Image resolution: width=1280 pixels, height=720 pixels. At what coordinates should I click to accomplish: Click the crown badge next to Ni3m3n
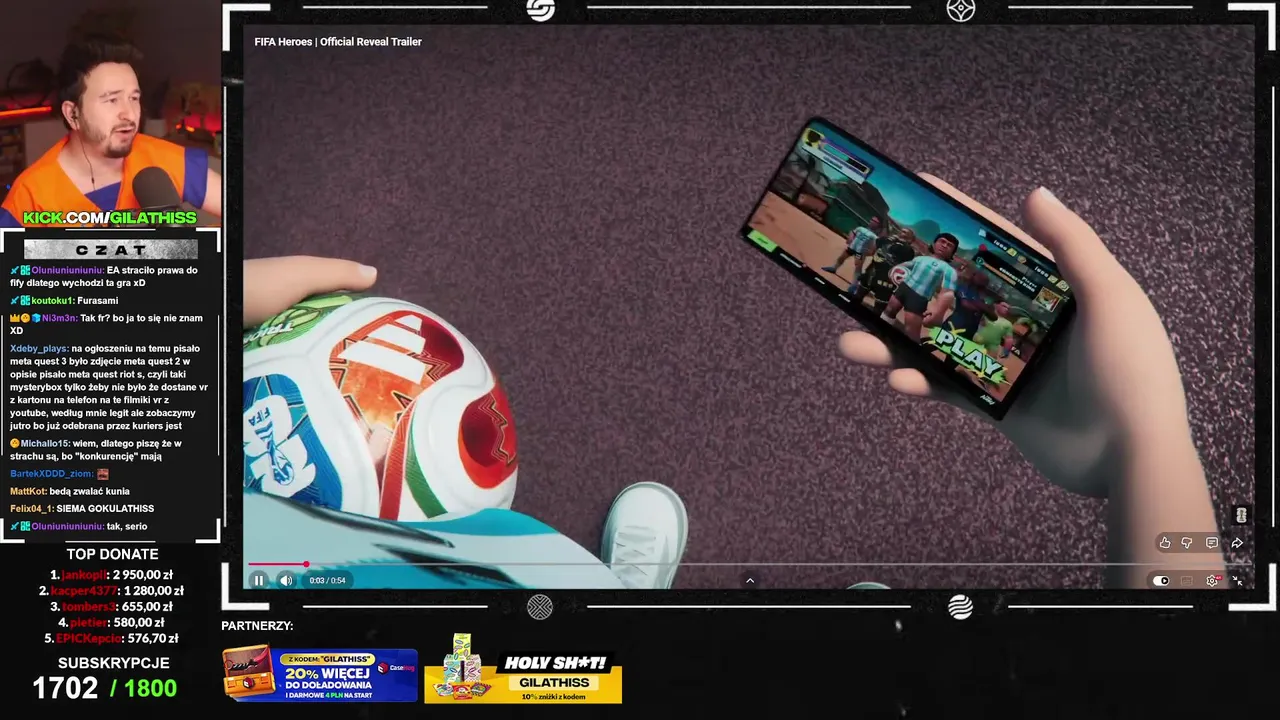[x=15, y=318]
